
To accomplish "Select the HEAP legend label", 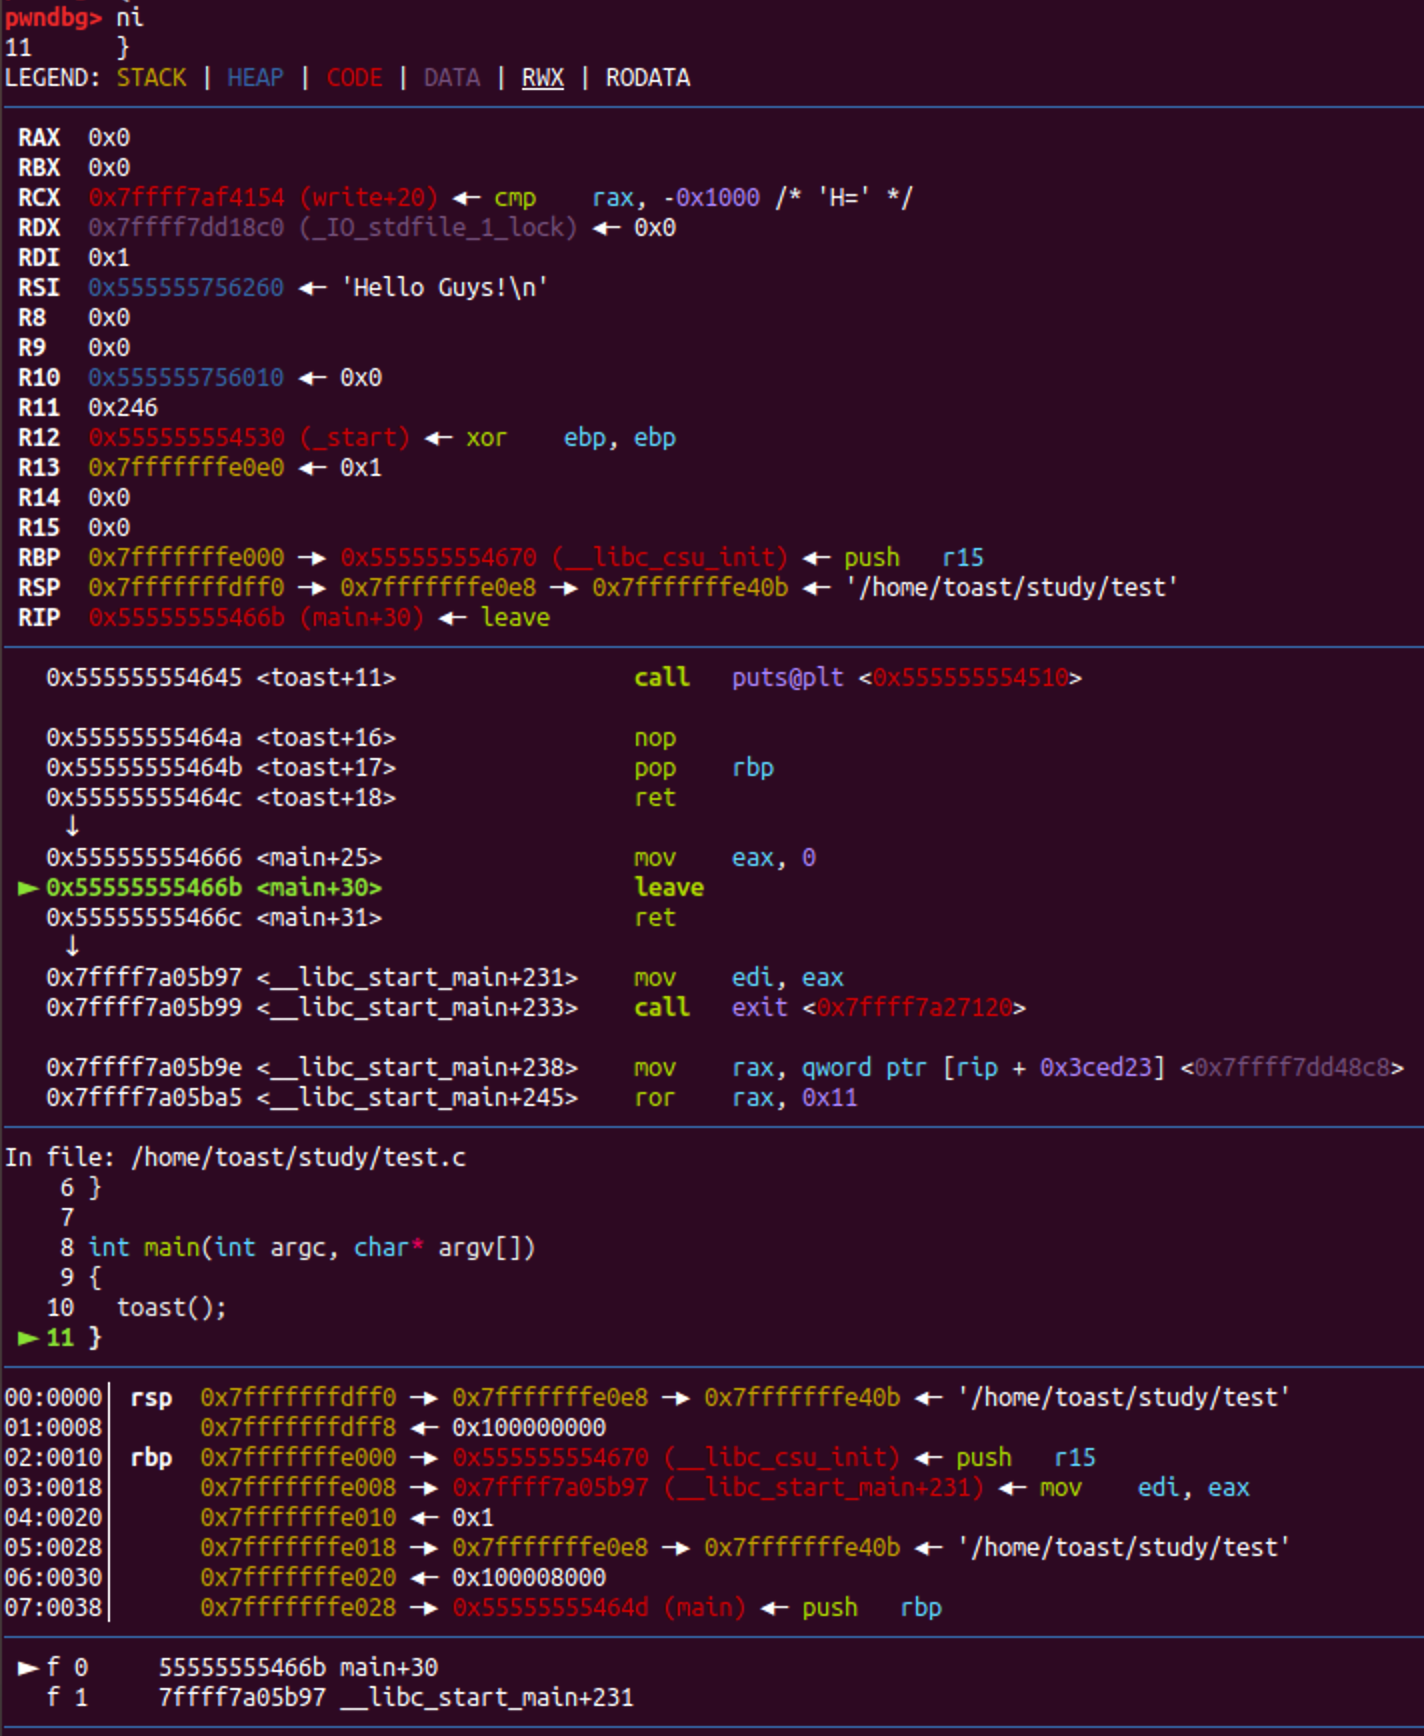I will tap(255, 77).
